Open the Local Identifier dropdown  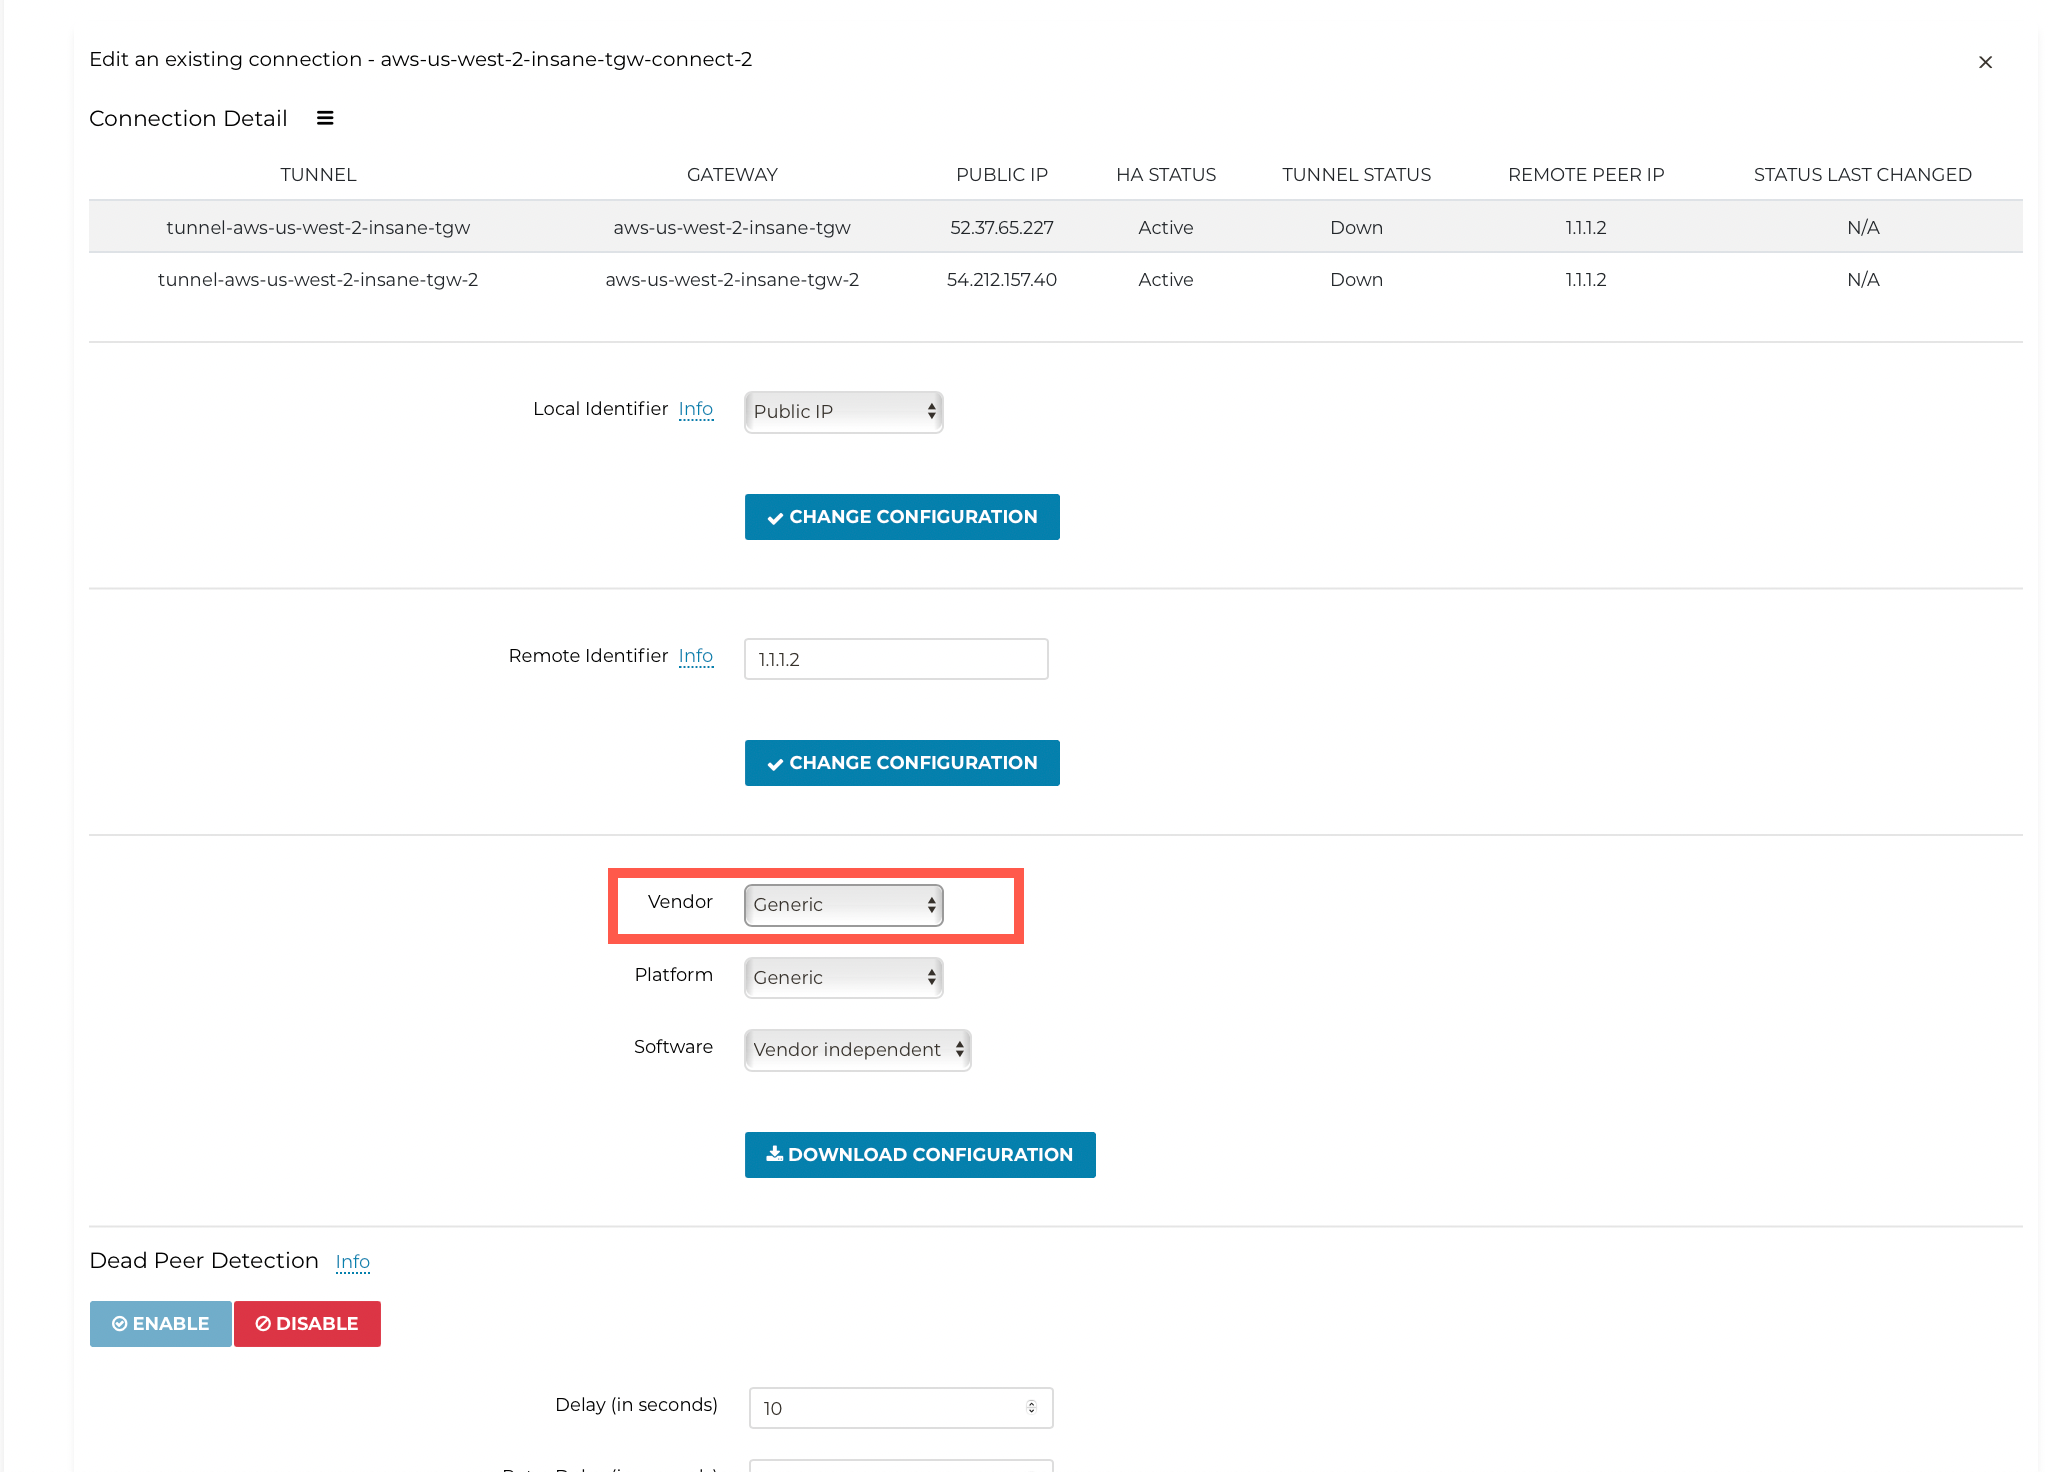[843, 411]
